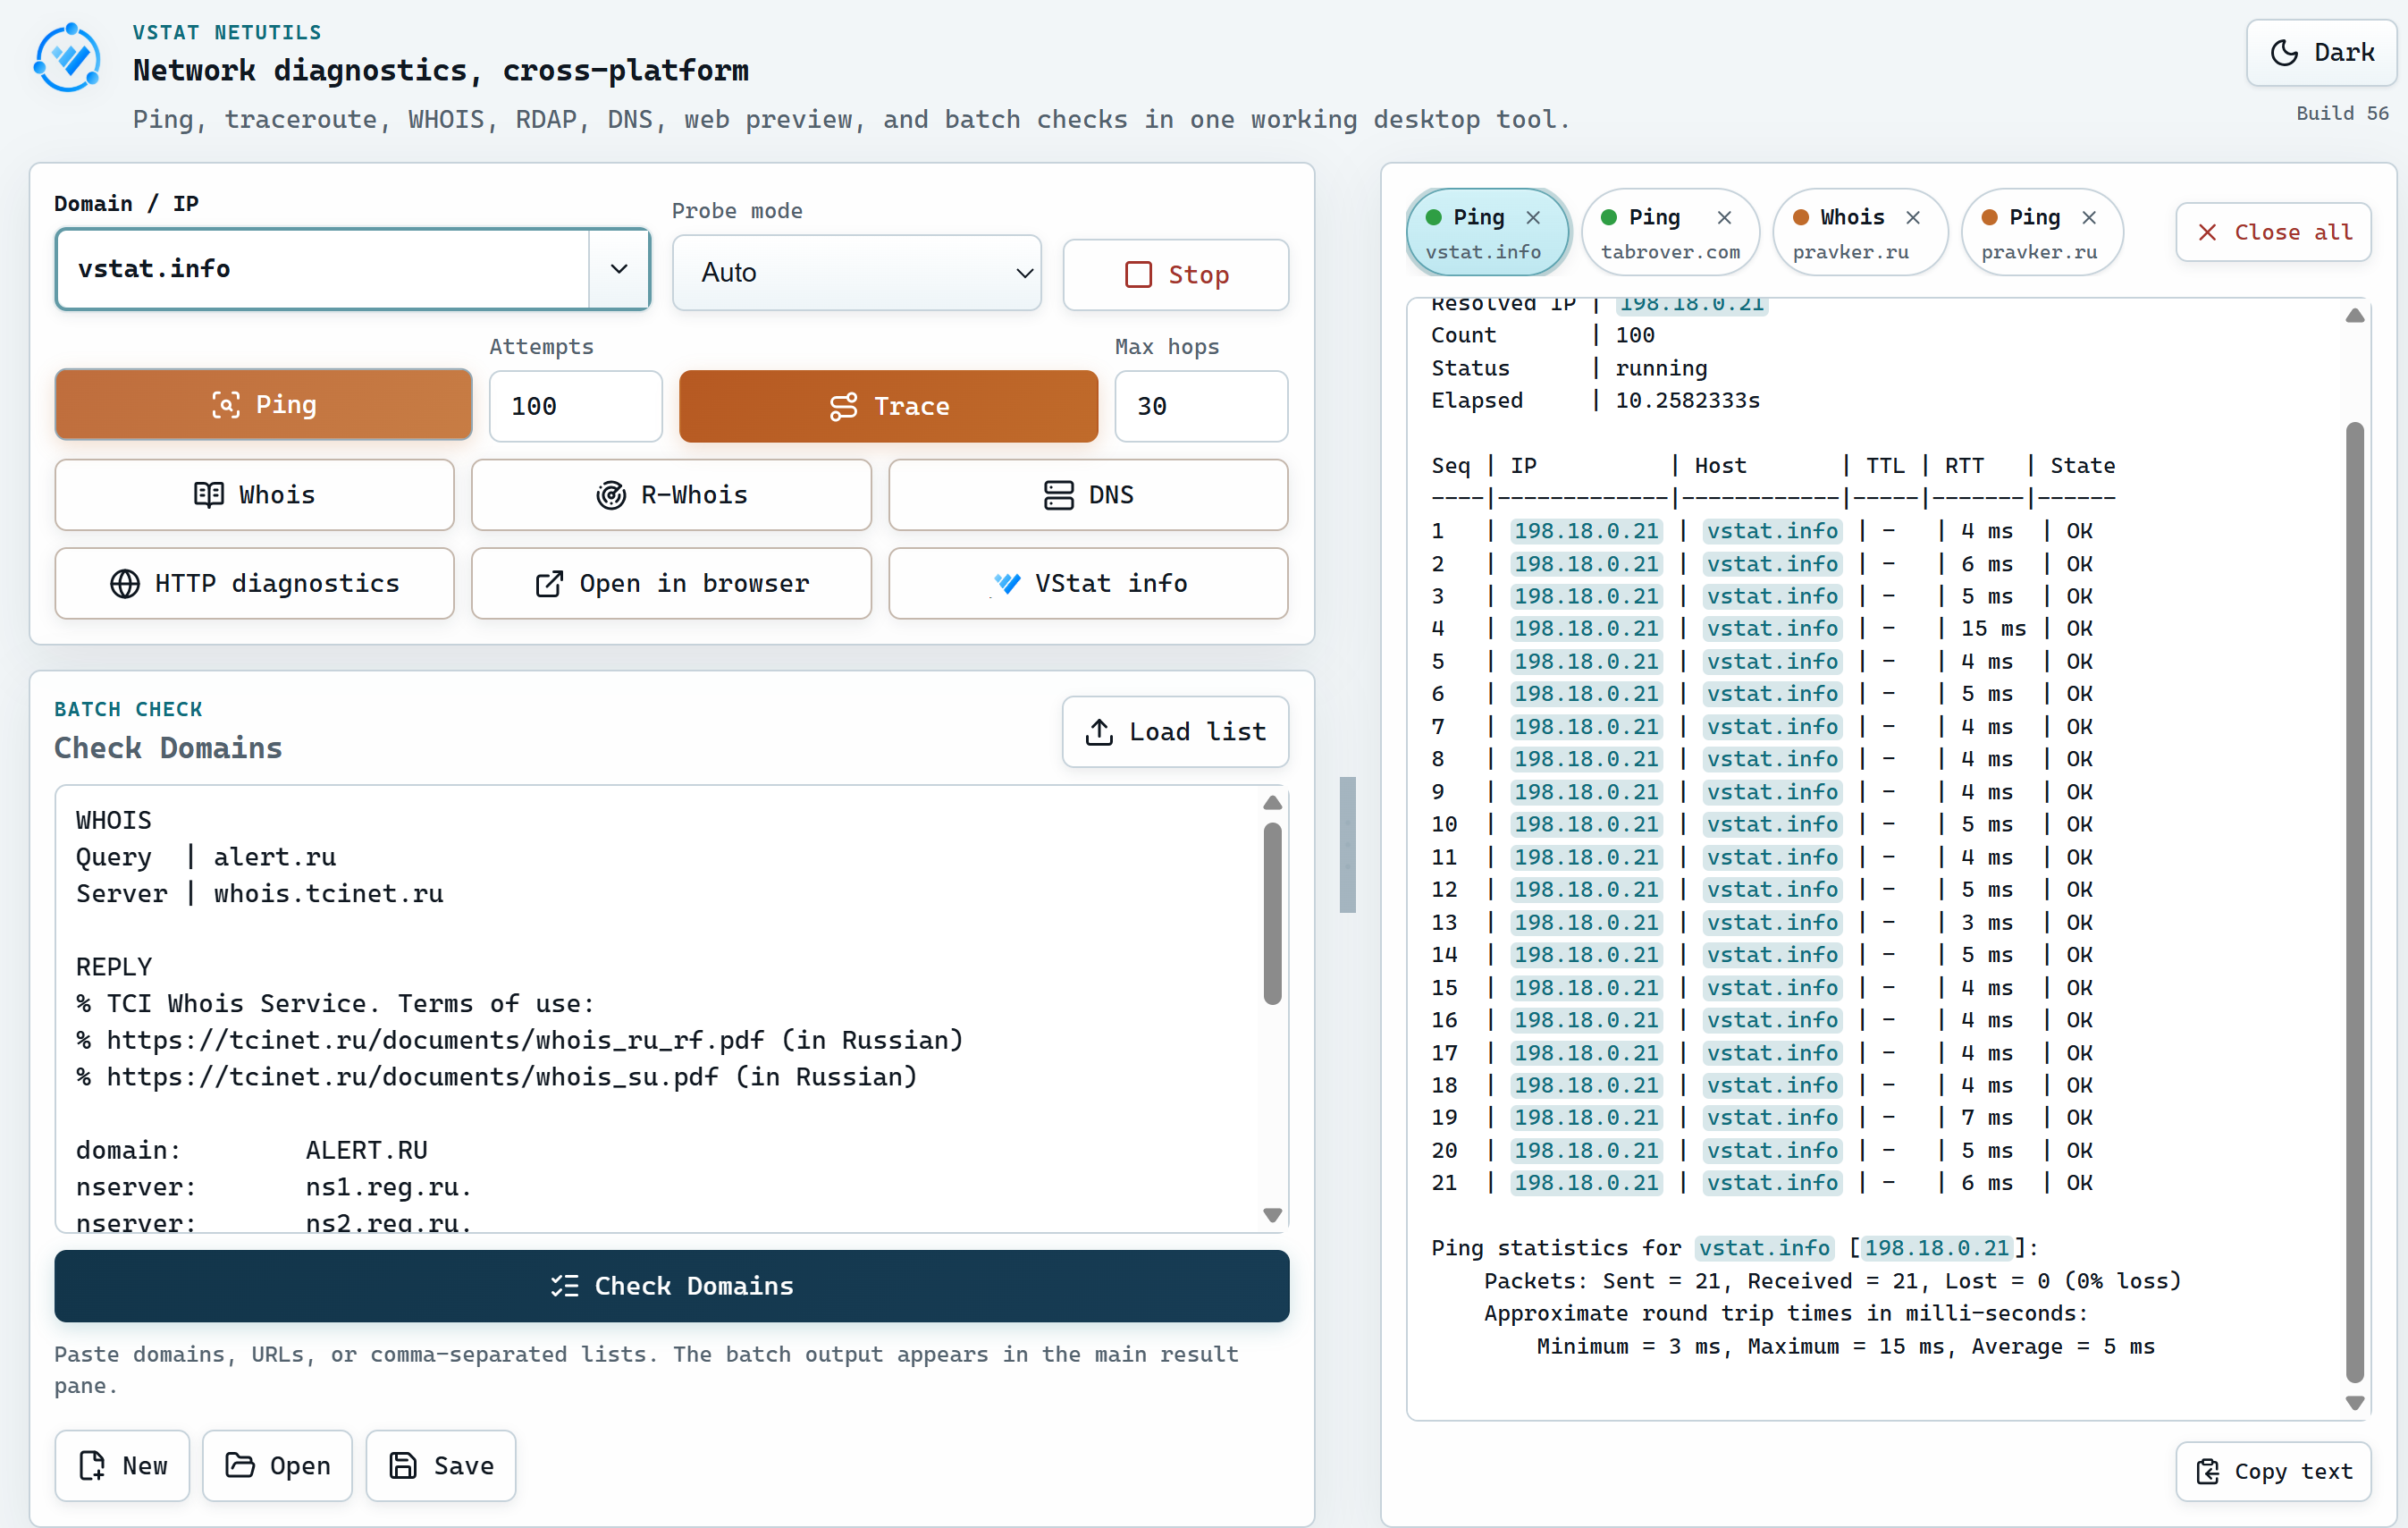Click the IP 198.18.0.21 in ping row 13

(1586, 922)
